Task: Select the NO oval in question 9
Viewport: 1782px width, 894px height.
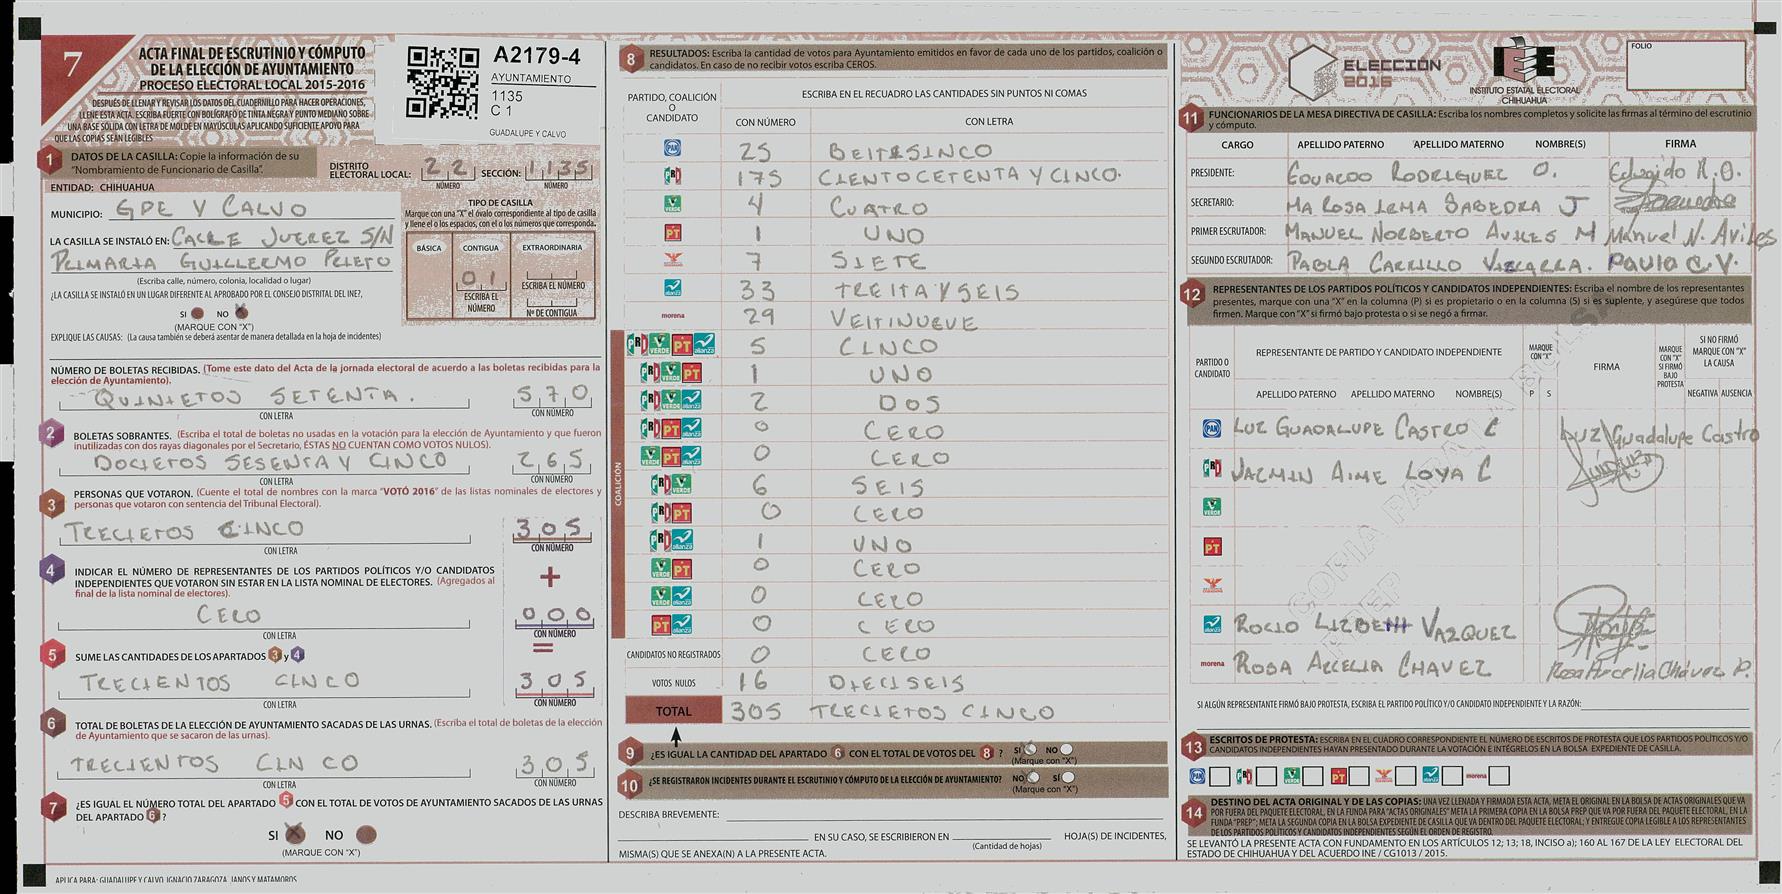Action: point(1066,749)
